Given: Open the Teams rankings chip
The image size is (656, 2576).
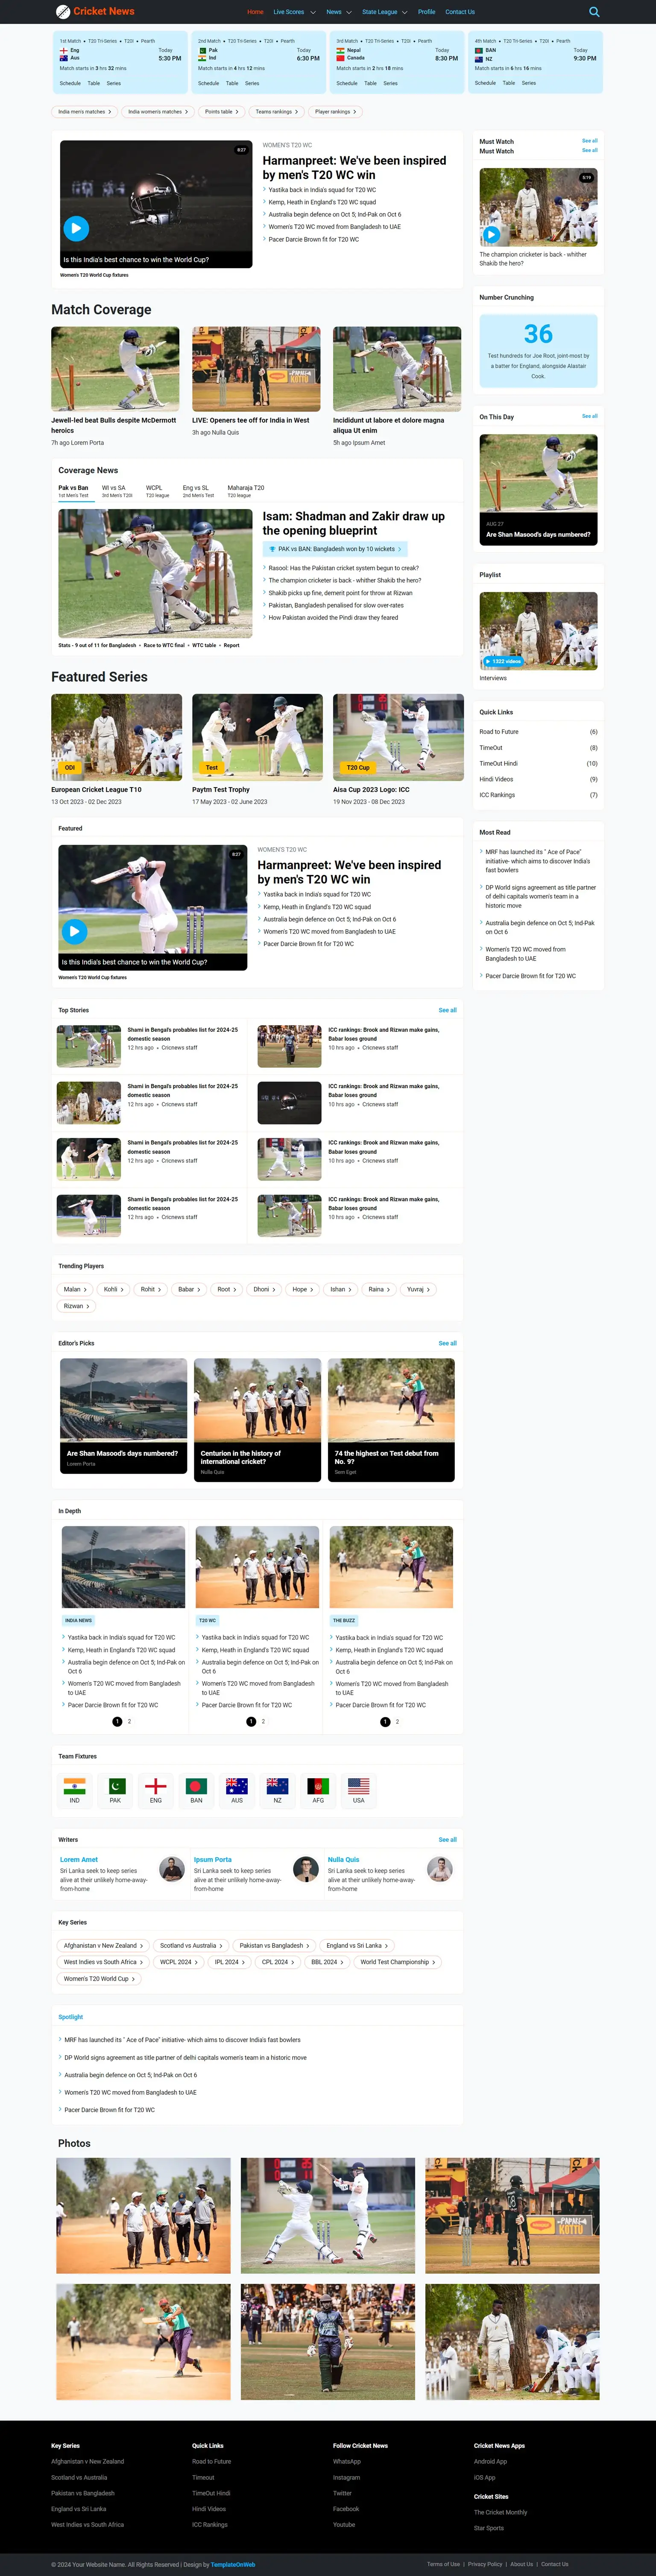Looking at the screenshot, I should click(277, 112).
